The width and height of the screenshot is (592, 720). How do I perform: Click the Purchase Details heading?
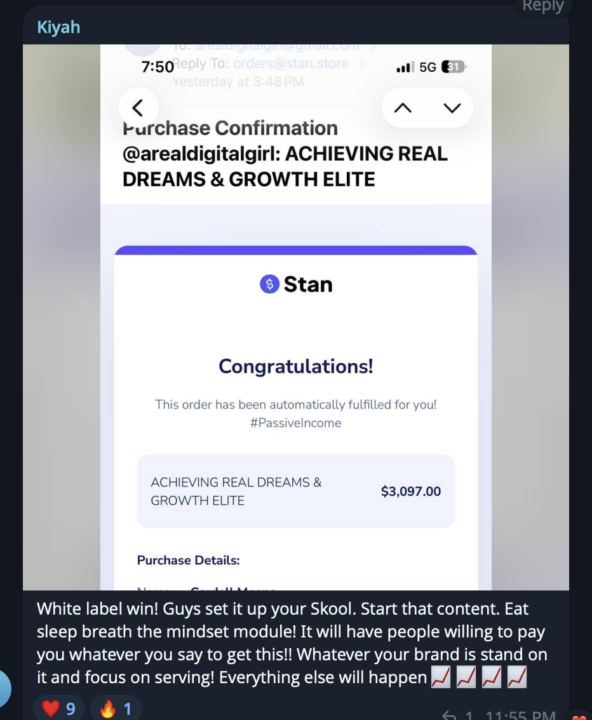[188, 560]
